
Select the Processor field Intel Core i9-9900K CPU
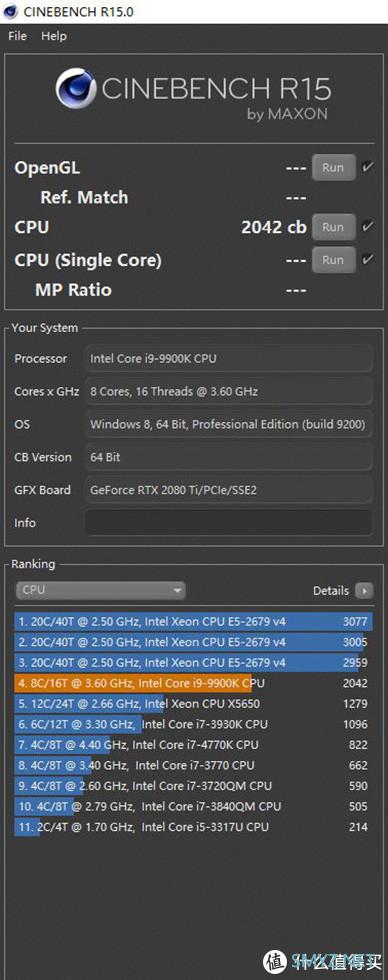pos(229,359)
